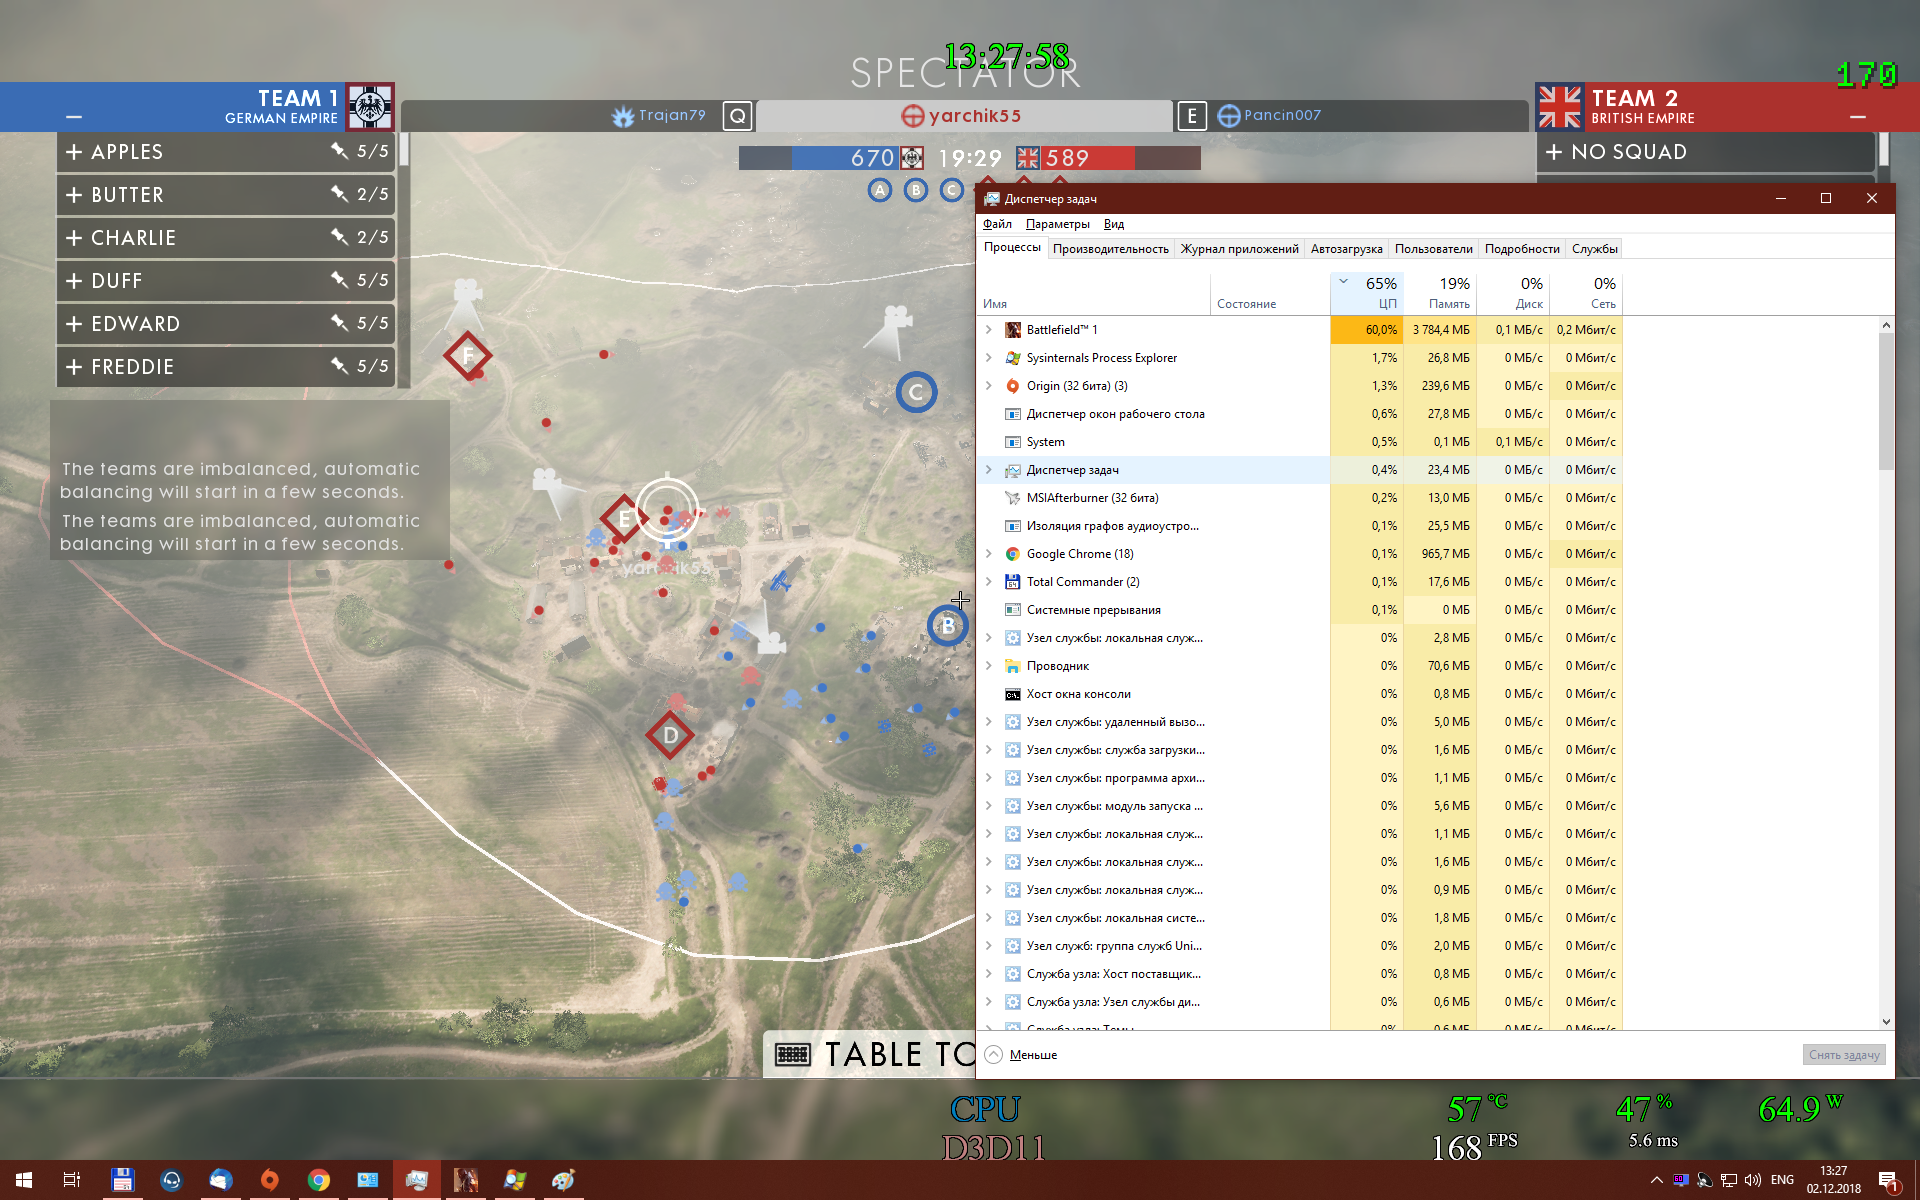Expand the APPLES squad
1920x1200 pixels.
point(74,152)
